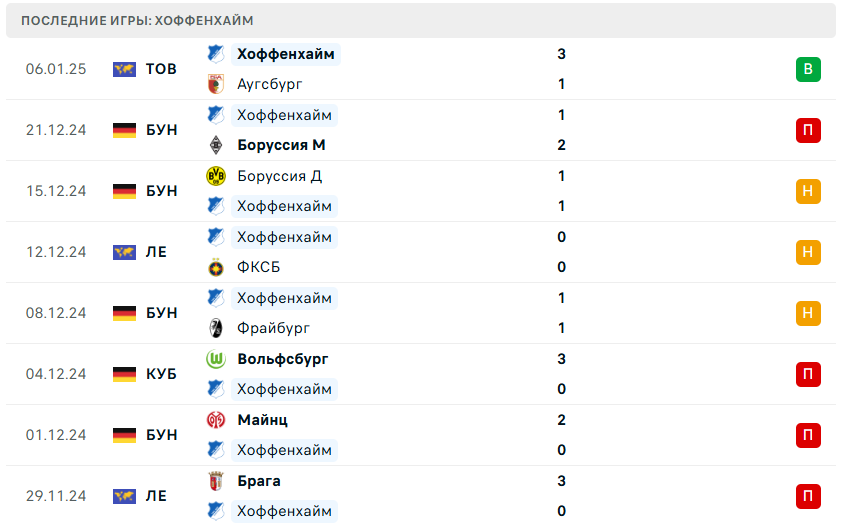Click the red loss badge for the Borussia М match
The height and width of the screenshot is (525, 845).
tap(808, 130)
